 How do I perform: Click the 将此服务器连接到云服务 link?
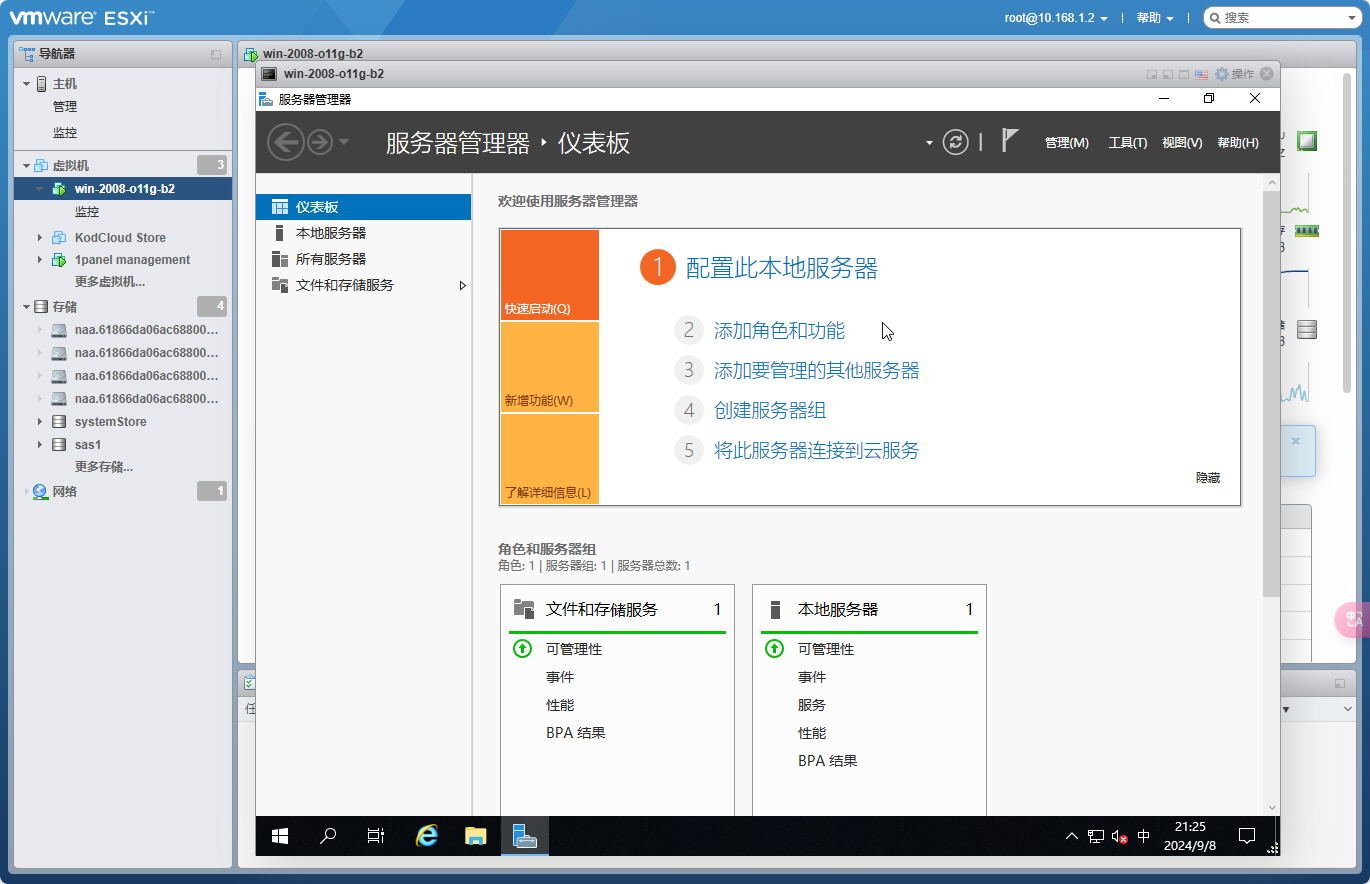[x=816, y=450]
